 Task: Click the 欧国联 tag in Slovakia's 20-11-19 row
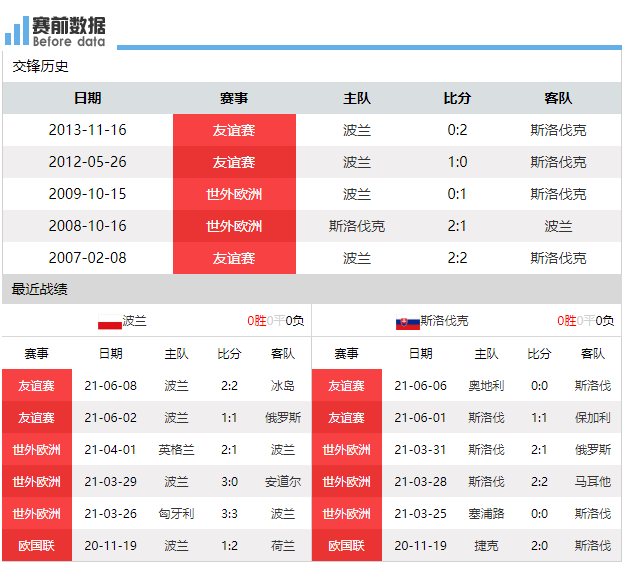[x=347, y=546]
